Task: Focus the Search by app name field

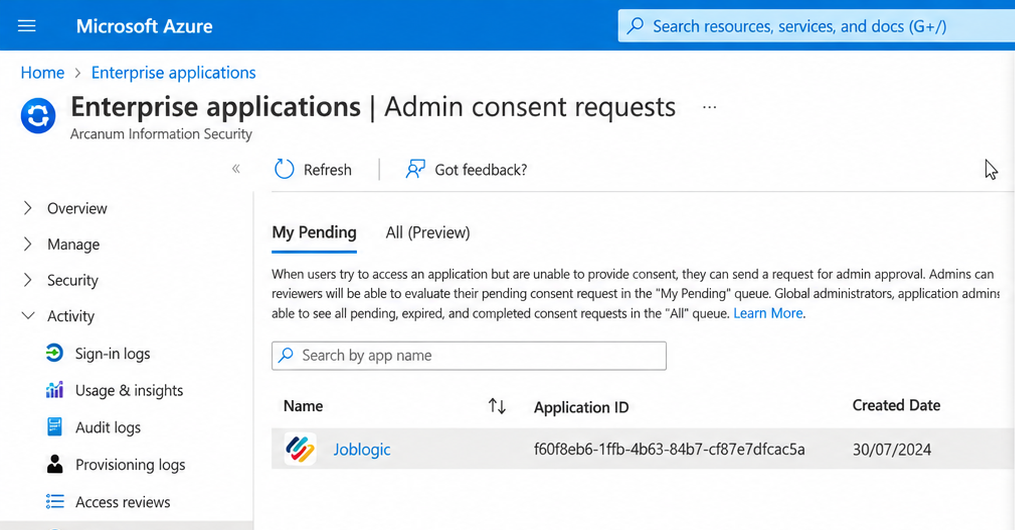Action: 469,356
